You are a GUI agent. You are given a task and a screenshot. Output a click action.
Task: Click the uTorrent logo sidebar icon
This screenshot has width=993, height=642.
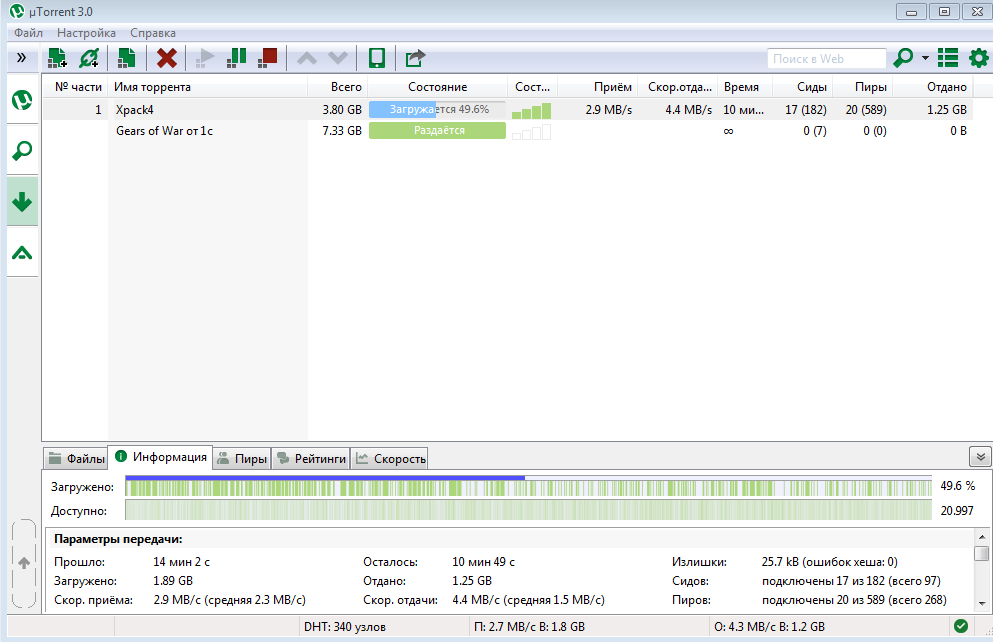point(22,100)
